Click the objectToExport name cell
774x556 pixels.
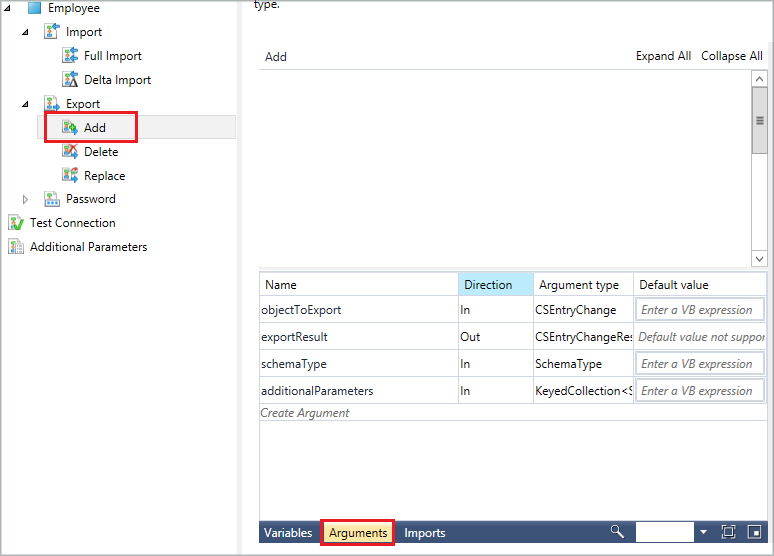(x=359, y=310)
